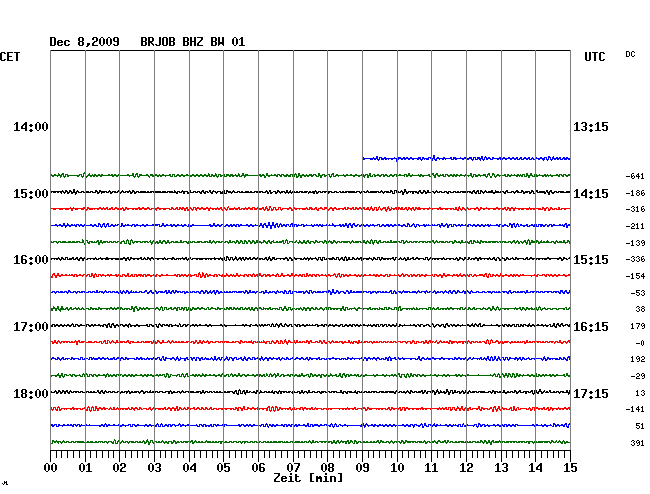Click the '07' minute axis label
650x494 pixels.
click(x=293, y=468)
